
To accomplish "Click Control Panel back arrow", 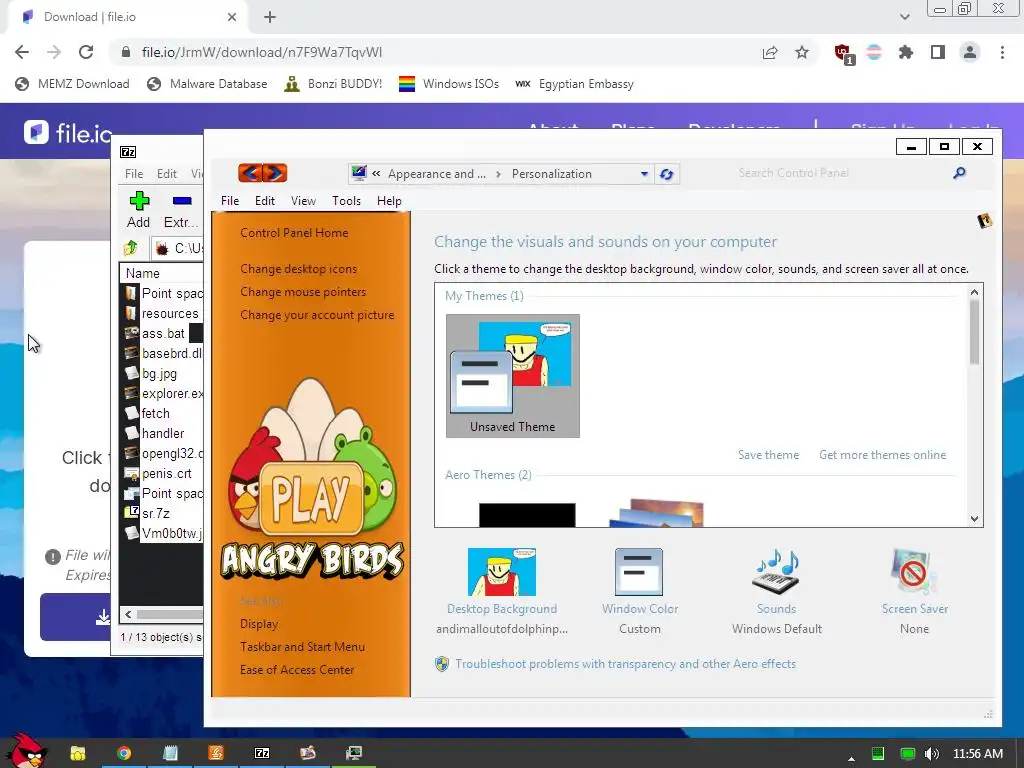I will tap(251, 173).
